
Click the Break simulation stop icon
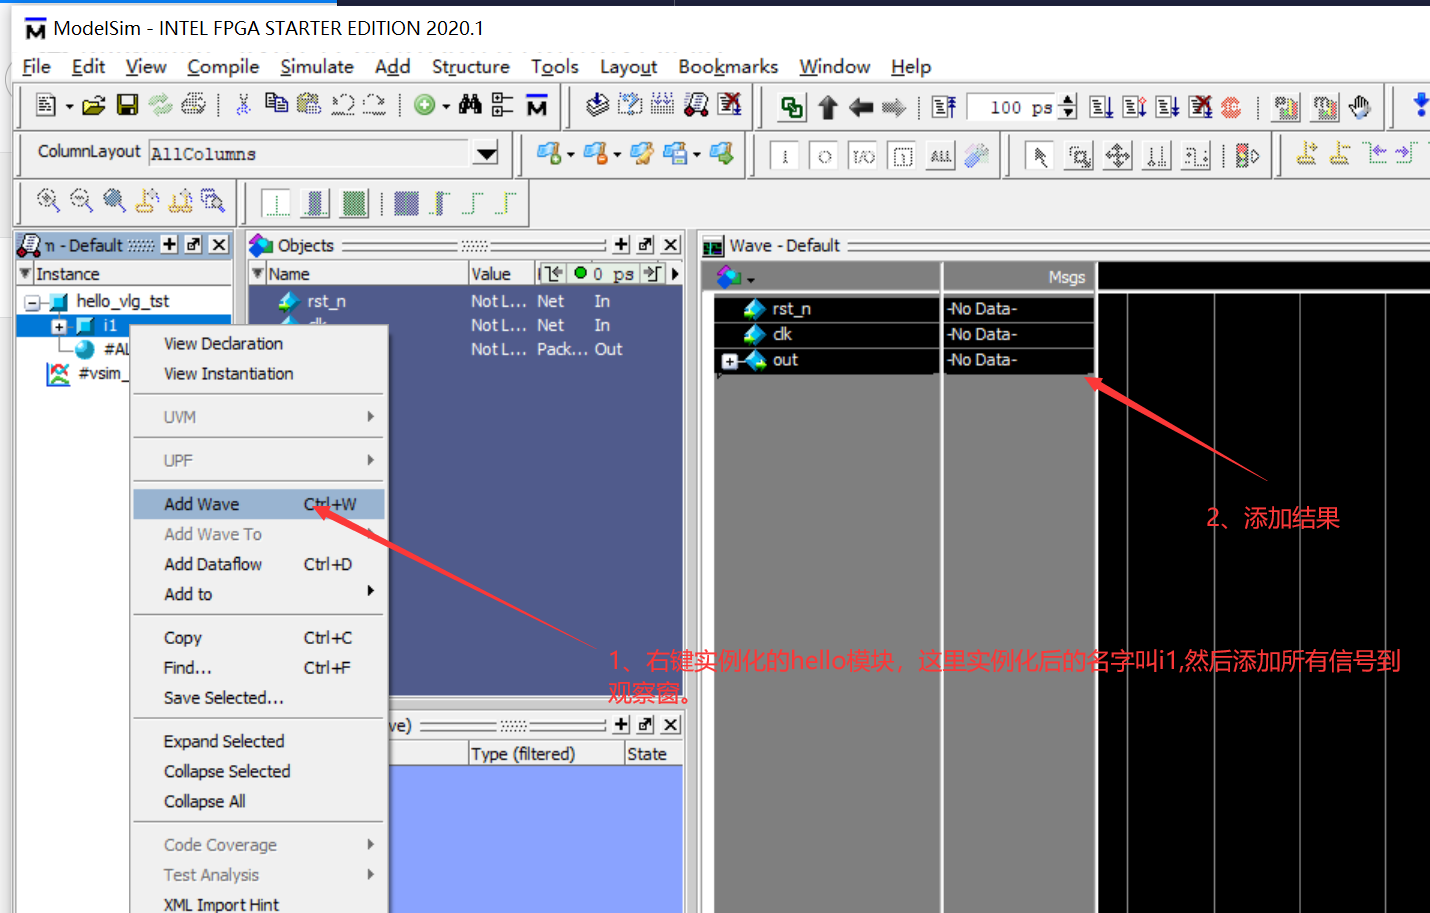click(x=1231, y=107)
